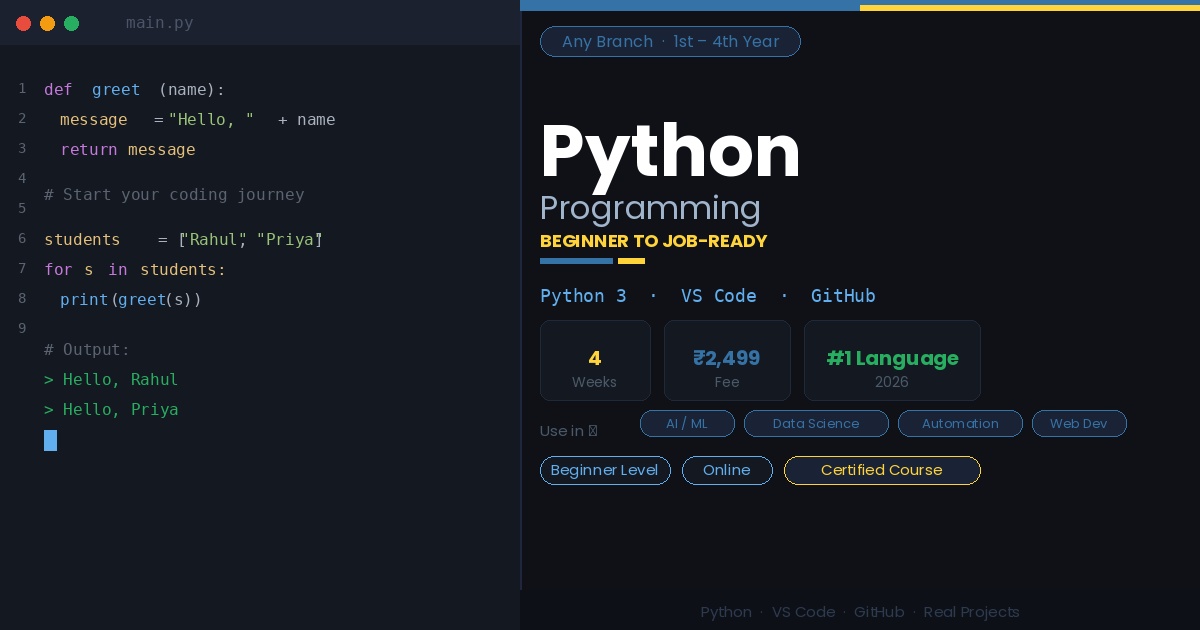
Task: Select the 'Data Science' tag
Action: click(816, 423)
